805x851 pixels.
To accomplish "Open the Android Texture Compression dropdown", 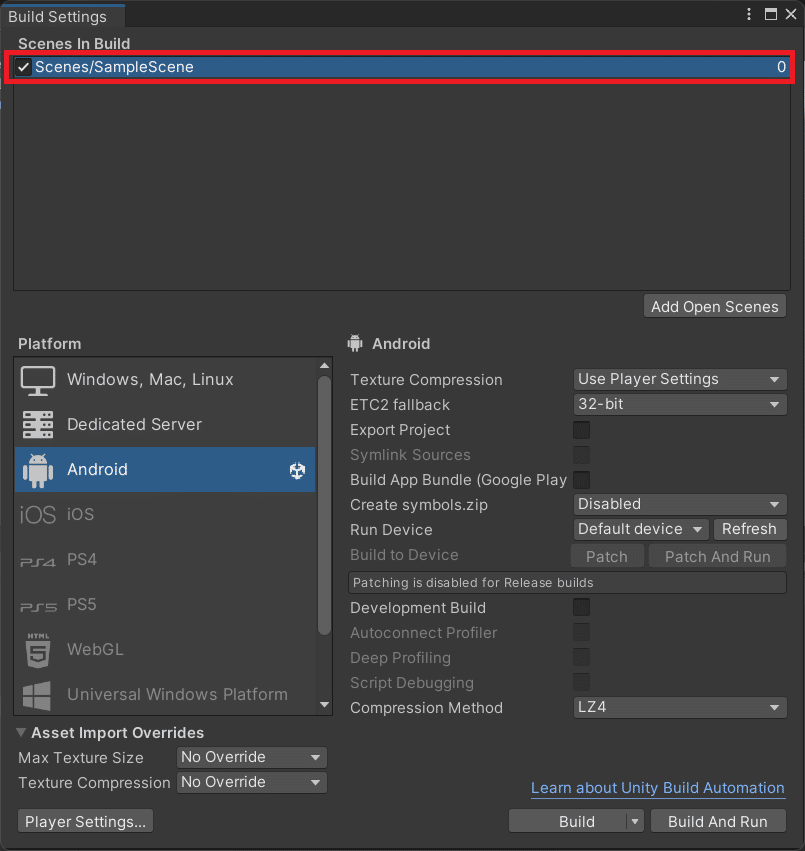I will [680, 379].
